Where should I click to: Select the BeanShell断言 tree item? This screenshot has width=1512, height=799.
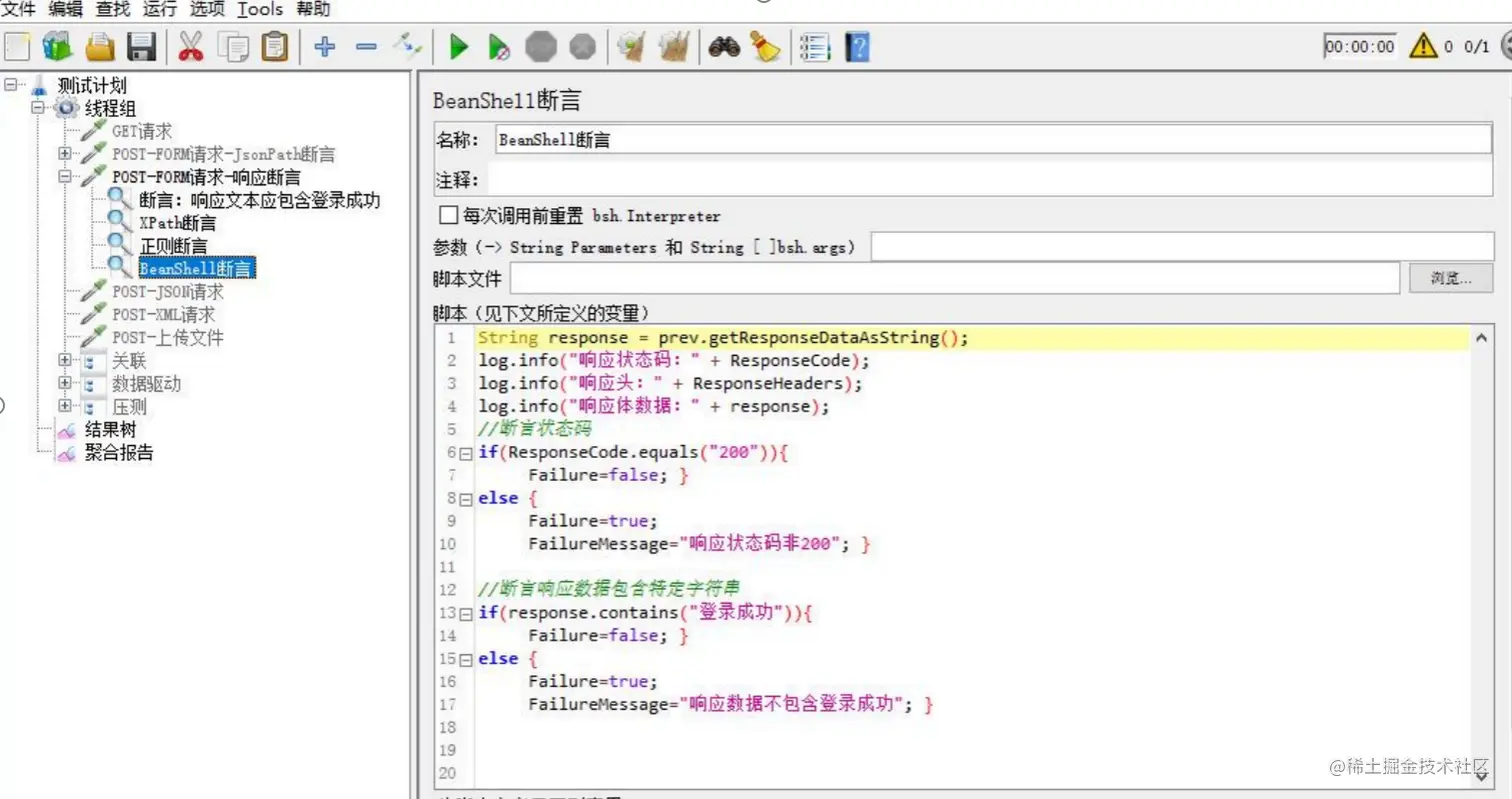point(197,269)
